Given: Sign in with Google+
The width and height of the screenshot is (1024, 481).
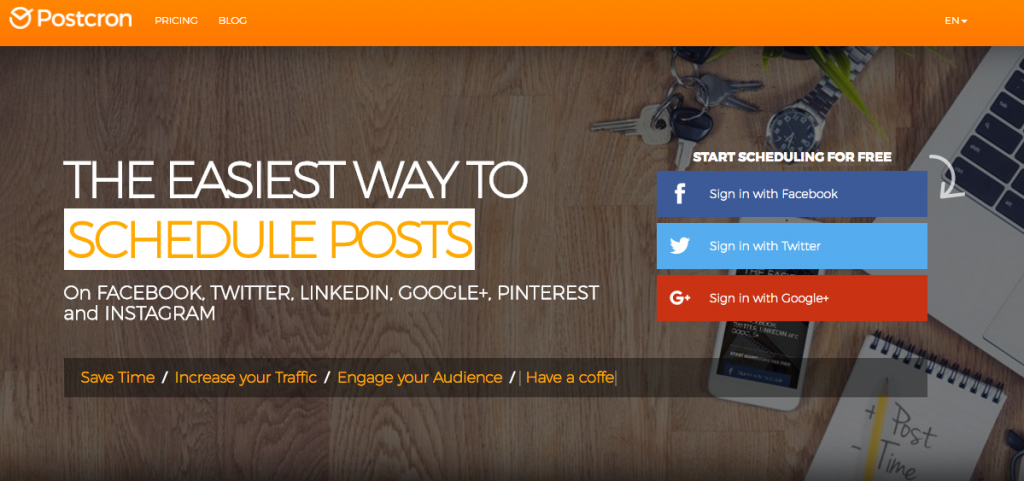Looking at the screenshot, I should click(792, 298).
